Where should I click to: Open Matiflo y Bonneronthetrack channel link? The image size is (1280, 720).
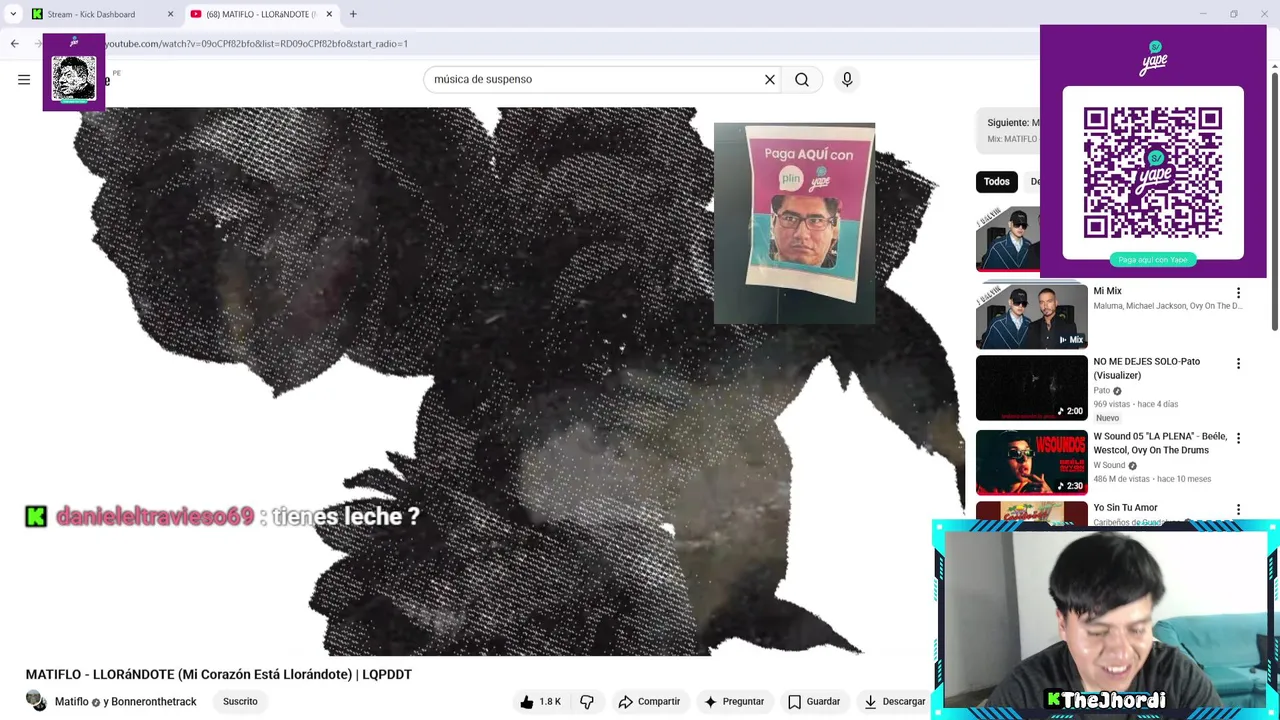pos(126,702)
